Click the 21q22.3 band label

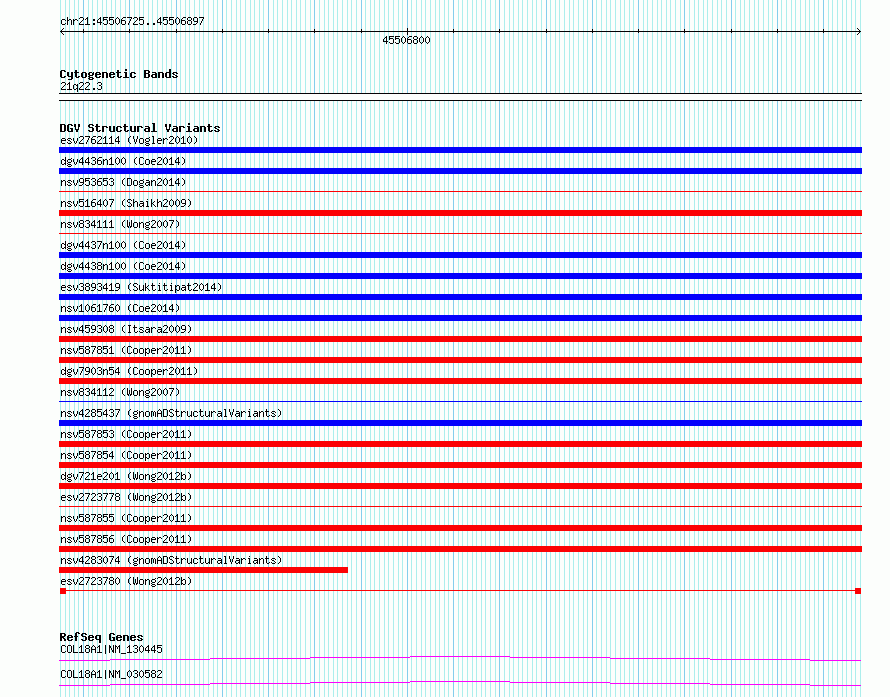(81, 86)
